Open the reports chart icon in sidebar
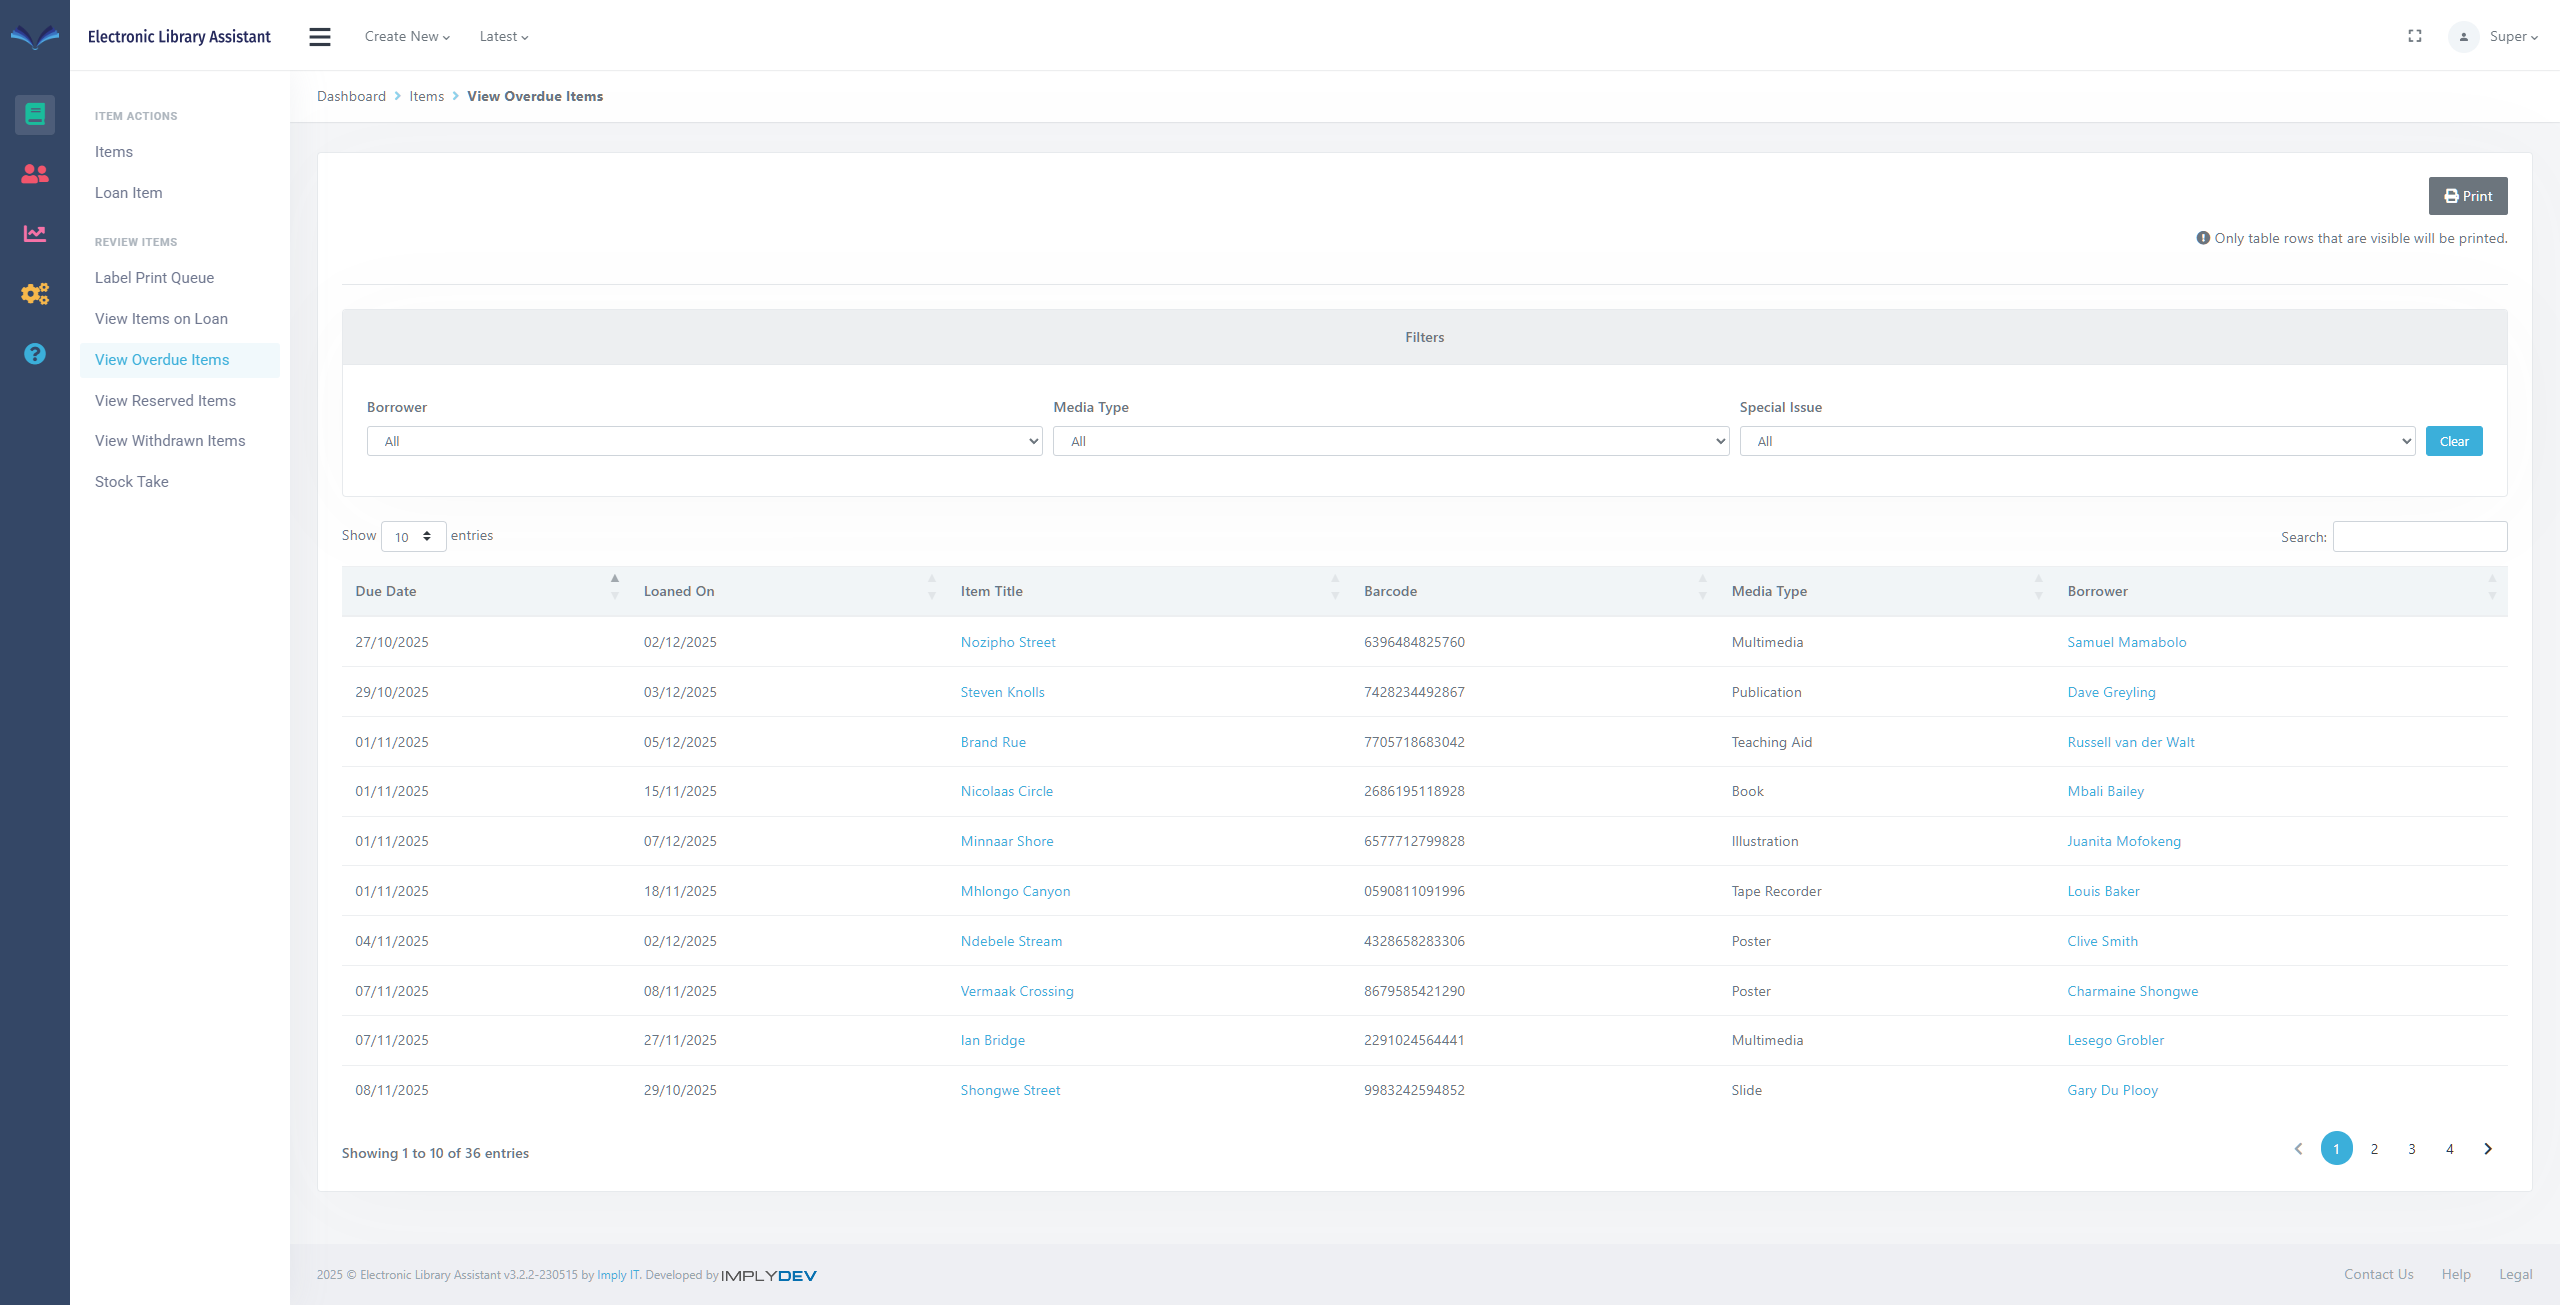 (35, 233)
